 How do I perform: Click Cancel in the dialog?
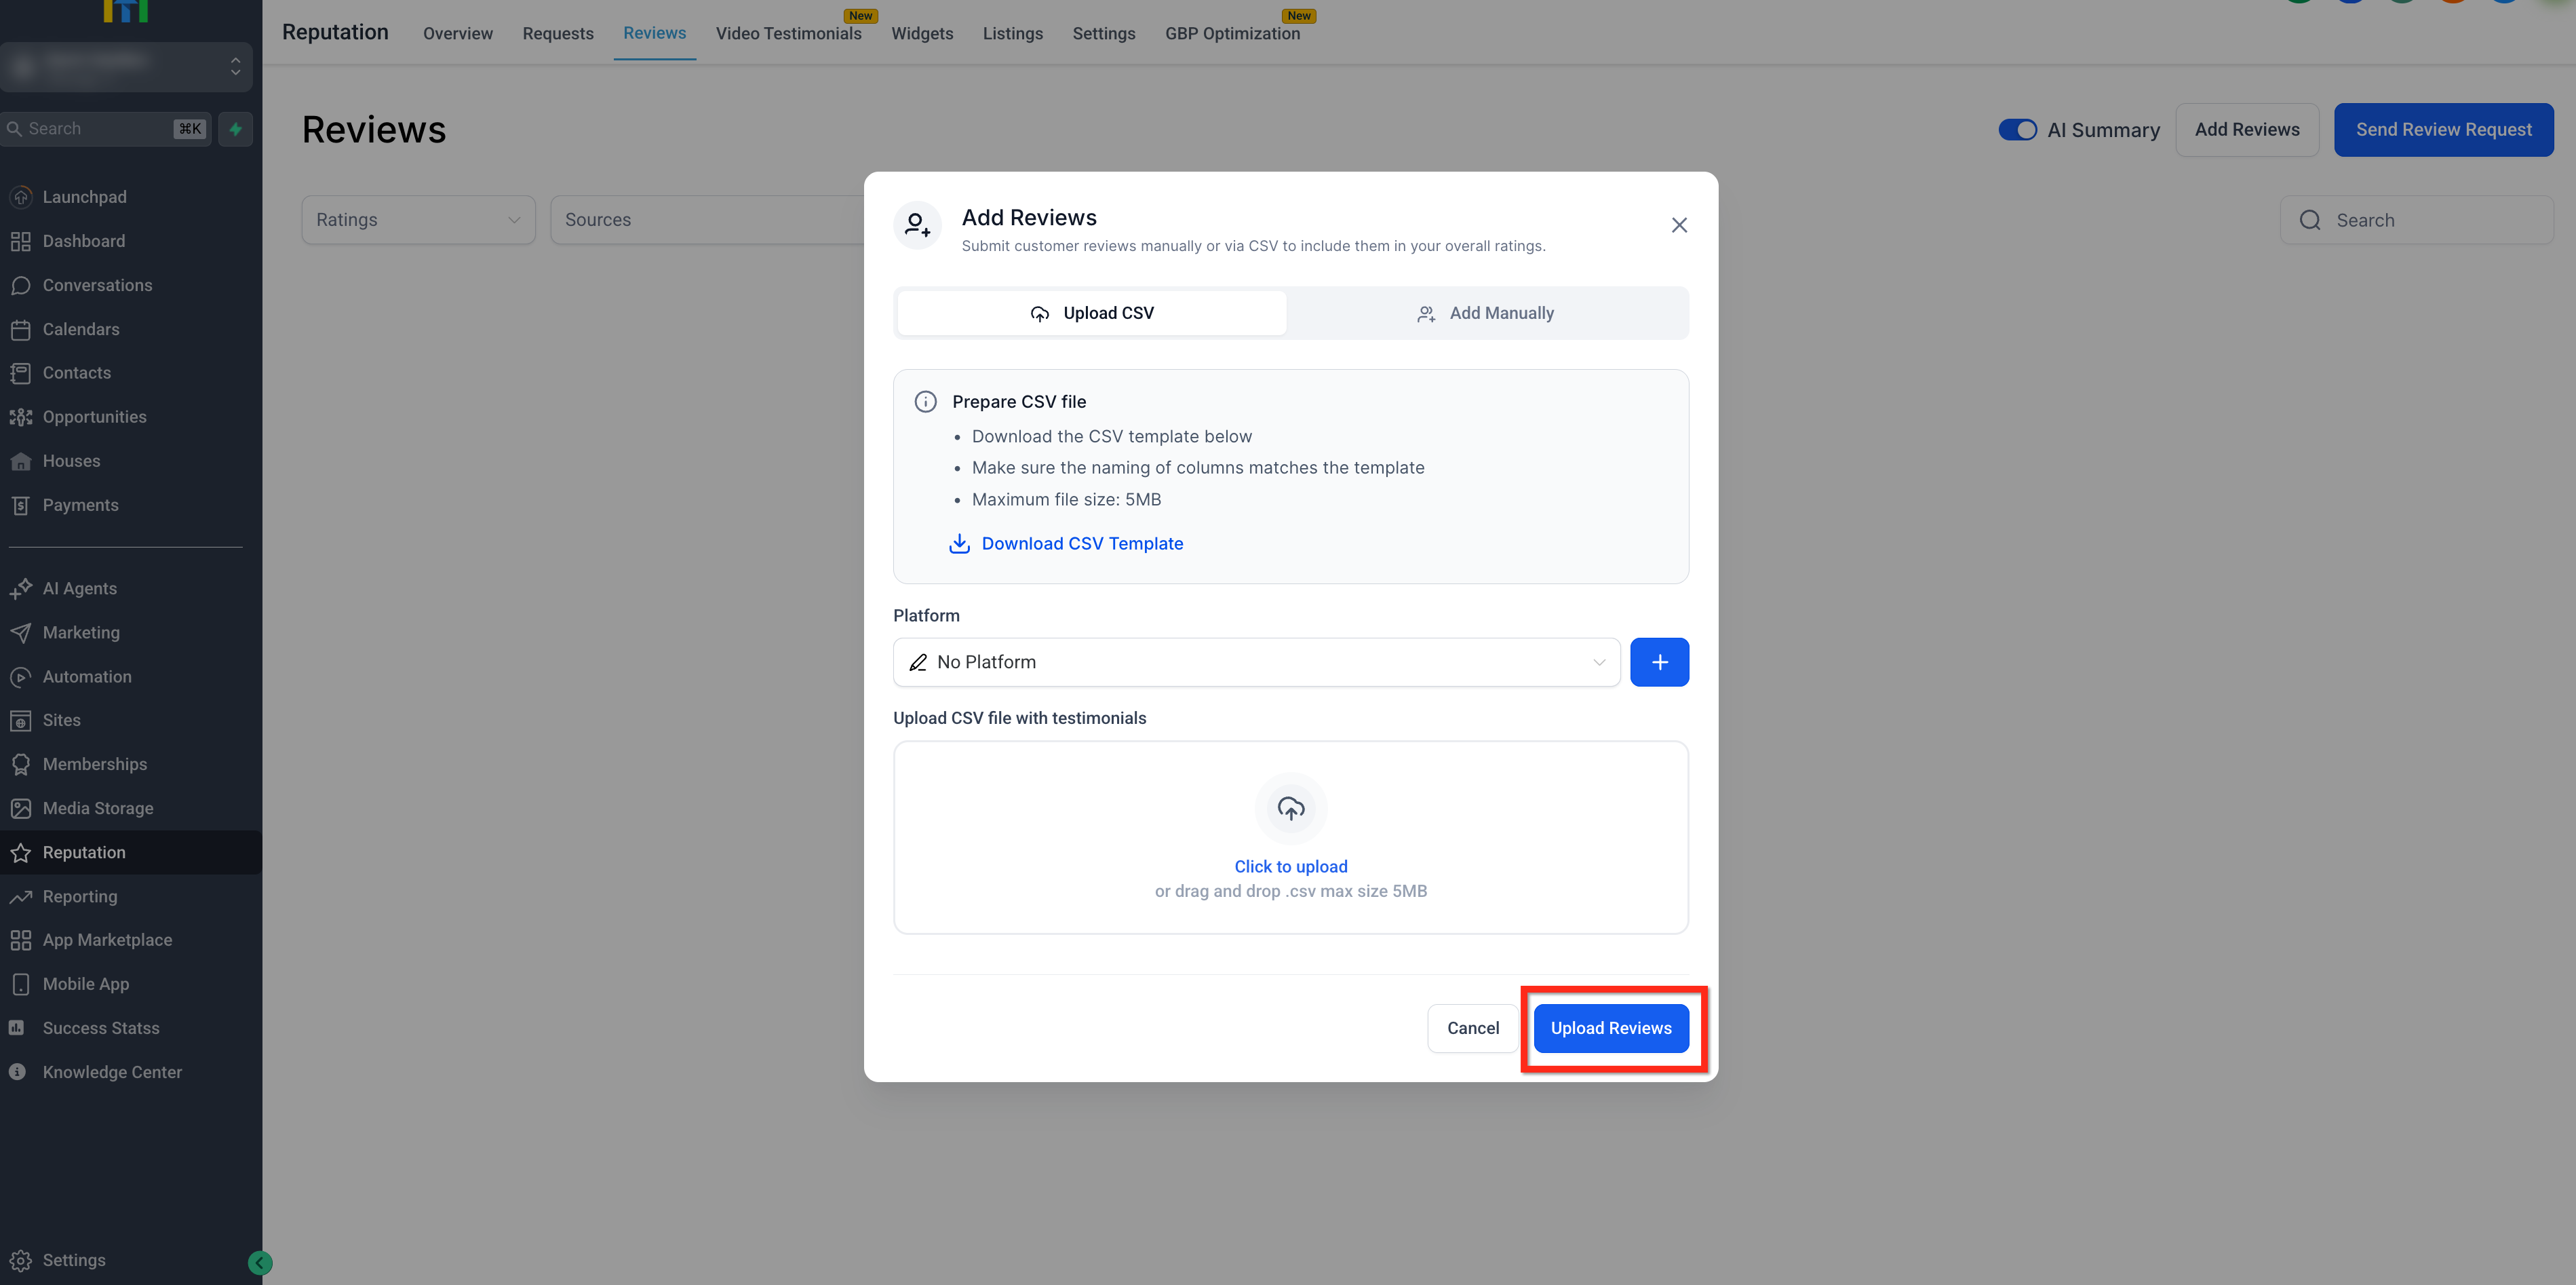click(1472, 1028)
